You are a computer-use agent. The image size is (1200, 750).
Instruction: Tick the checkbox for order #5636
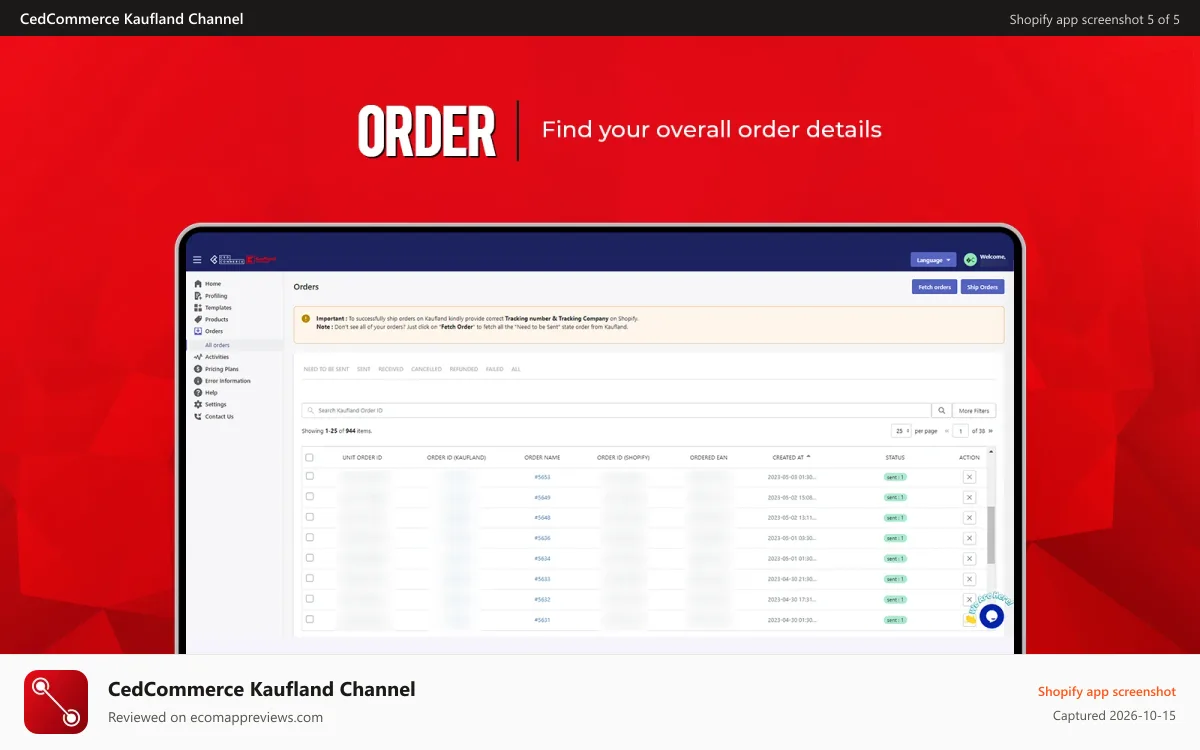coord(310,537)
